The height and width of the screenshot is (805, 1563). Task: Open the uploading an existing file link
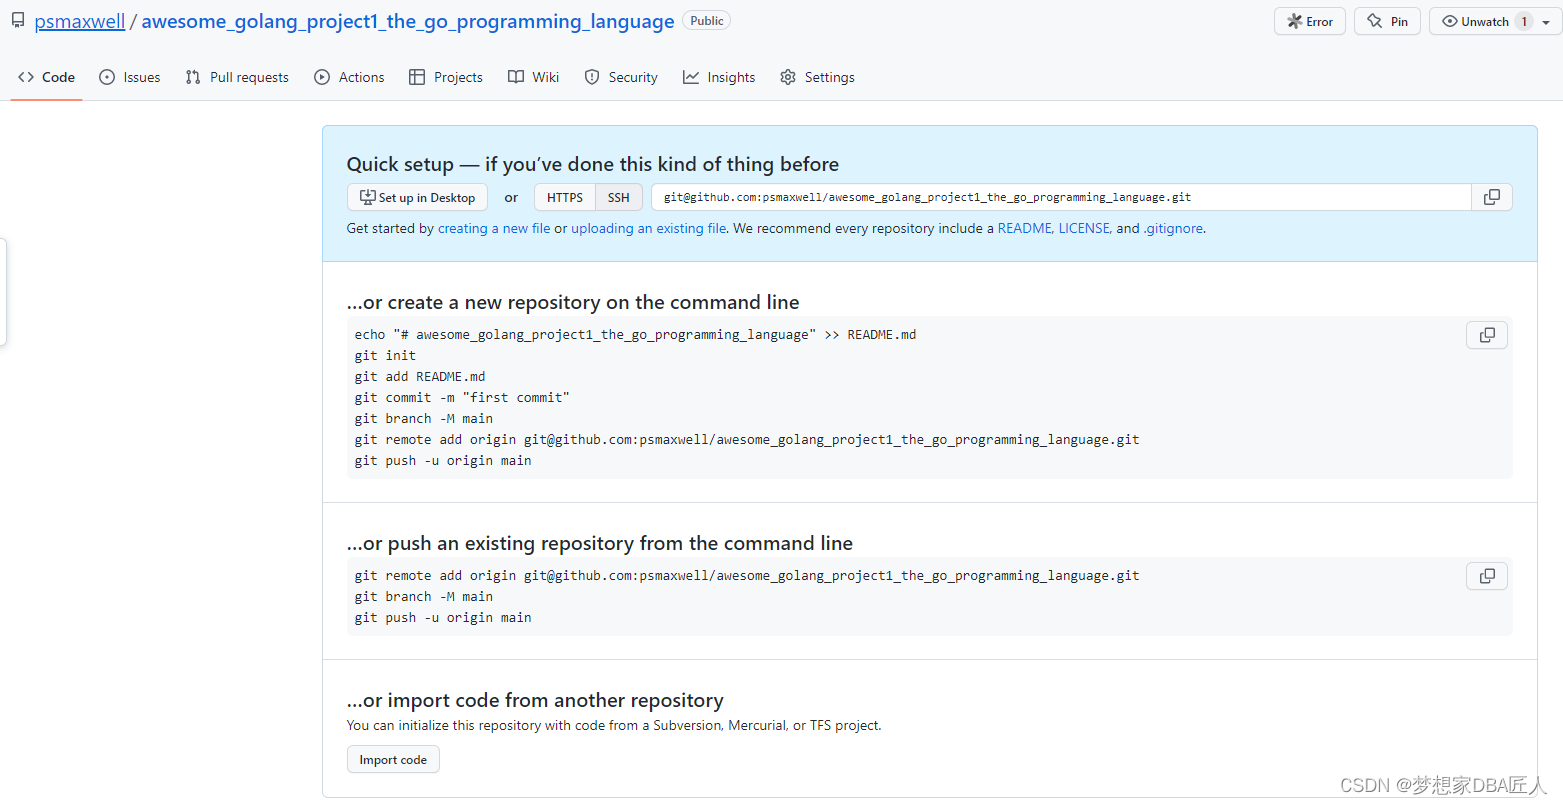coord(648,228)
